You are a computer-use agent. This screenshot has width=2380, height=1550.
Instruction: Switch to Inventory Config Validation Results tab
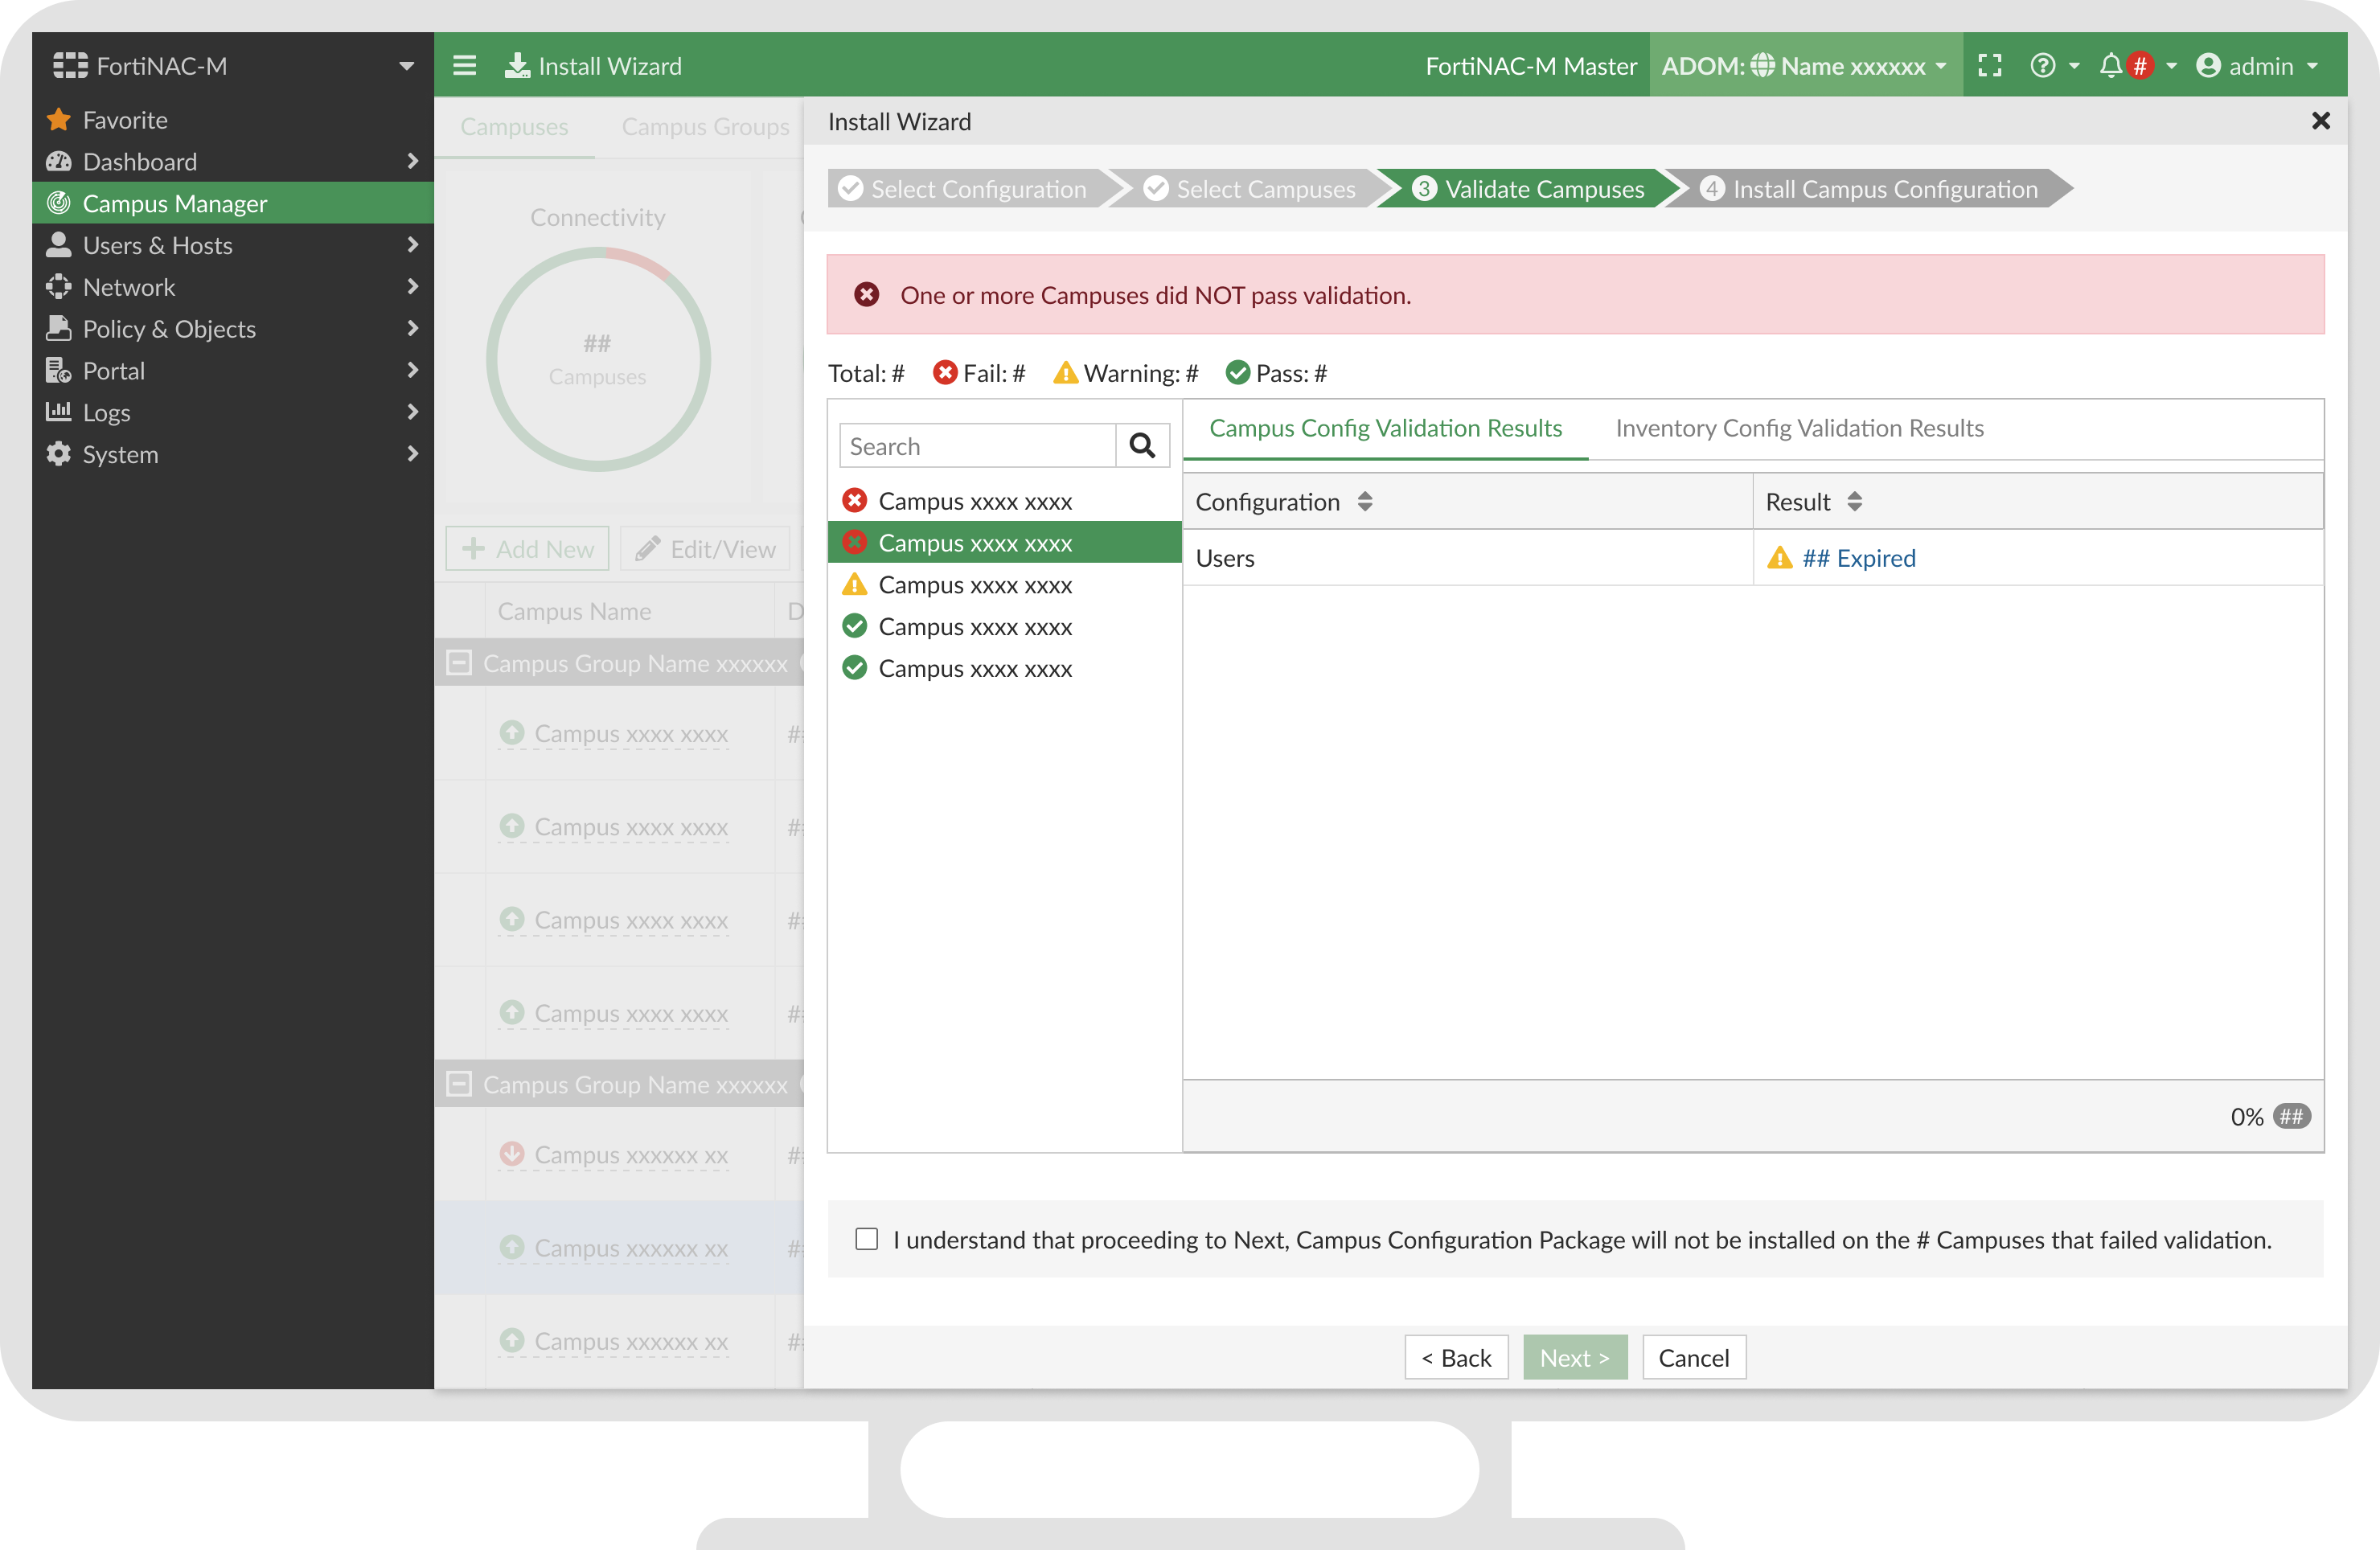pos(1799,428)
